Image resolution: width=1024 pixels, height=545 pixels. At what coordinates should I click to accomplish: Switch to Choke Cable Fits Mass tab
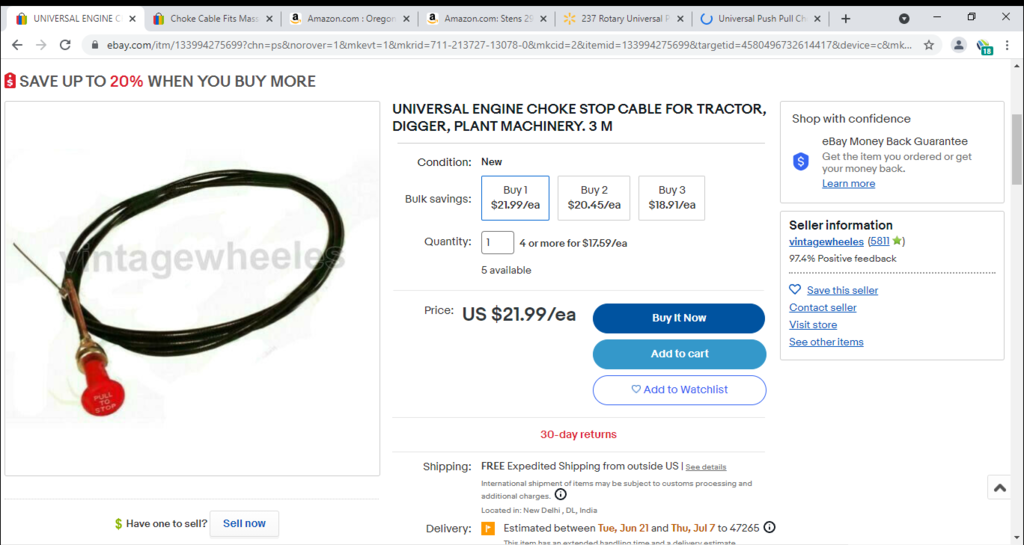[213, 19]
